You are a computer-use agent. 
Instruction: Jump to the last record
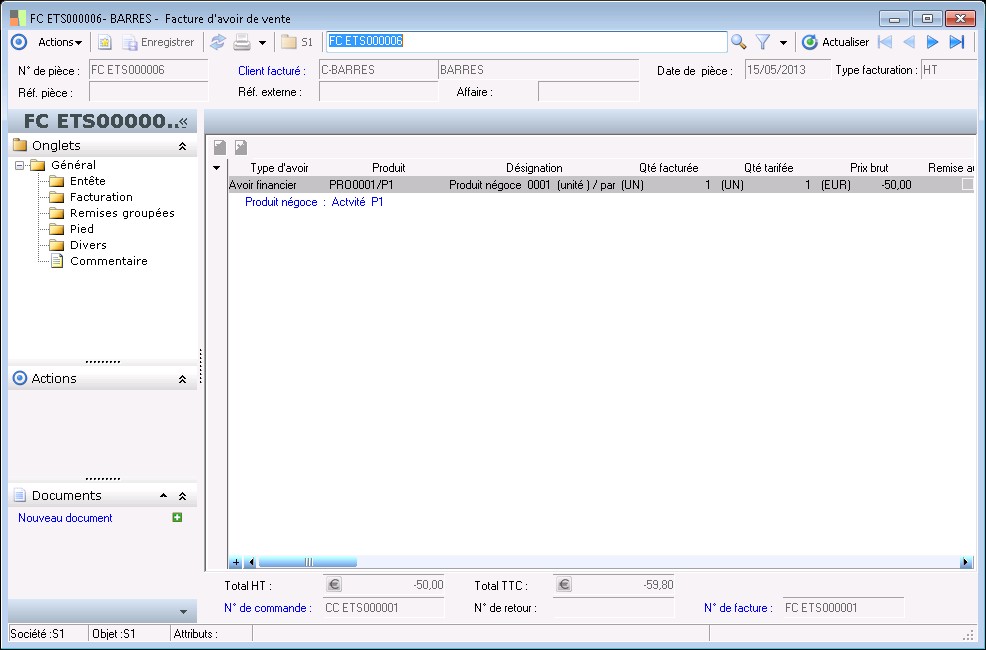pos(957,42)
